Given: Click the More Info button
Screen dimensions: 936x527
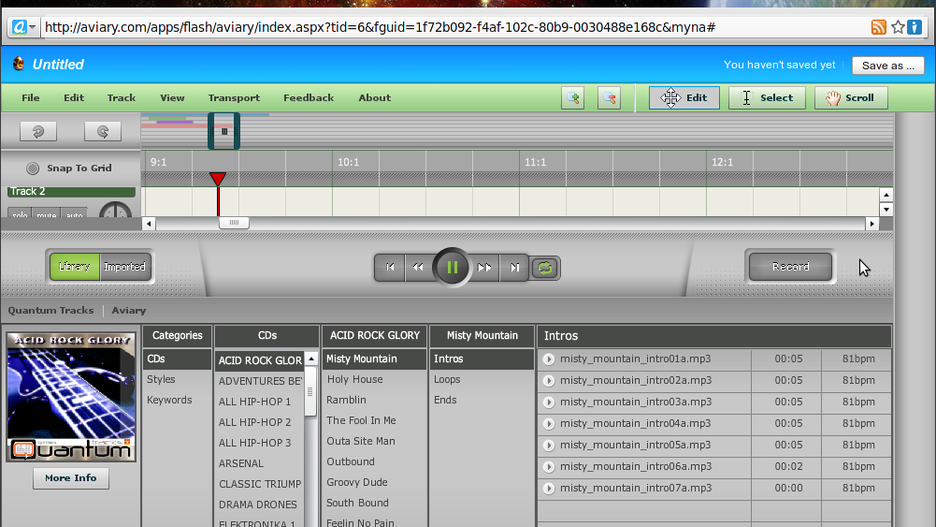Looking at the screenshot, I should click(x=70, y=478).
